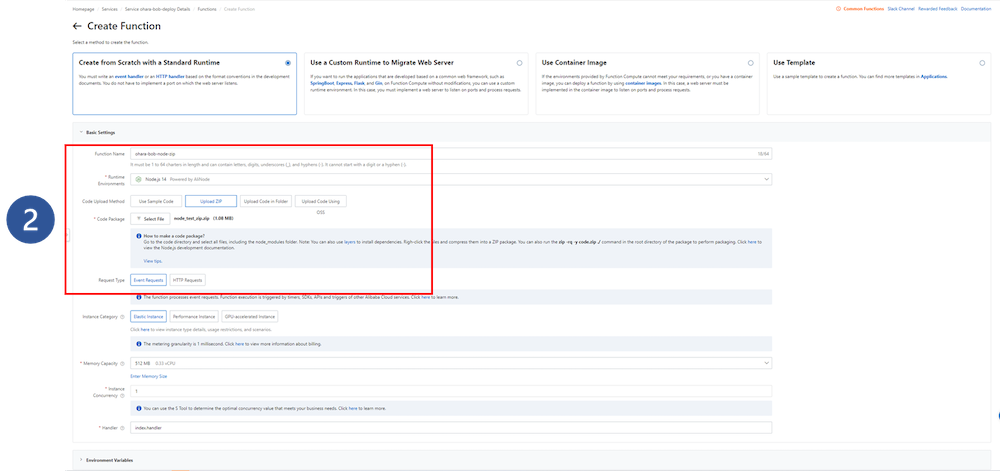The height and width of the screenshot is (471, 1000).
Task: Click the Common Functions icon link
Action: tap(838, 8)
